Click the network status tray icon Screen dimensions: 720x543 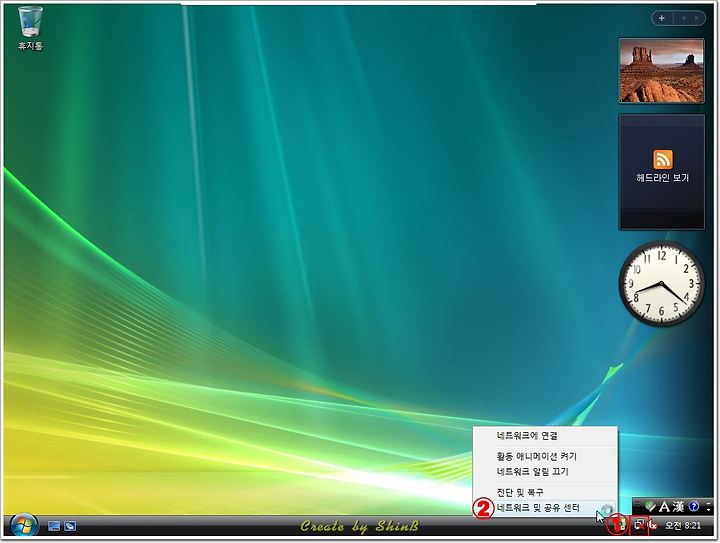pos(639,525)
